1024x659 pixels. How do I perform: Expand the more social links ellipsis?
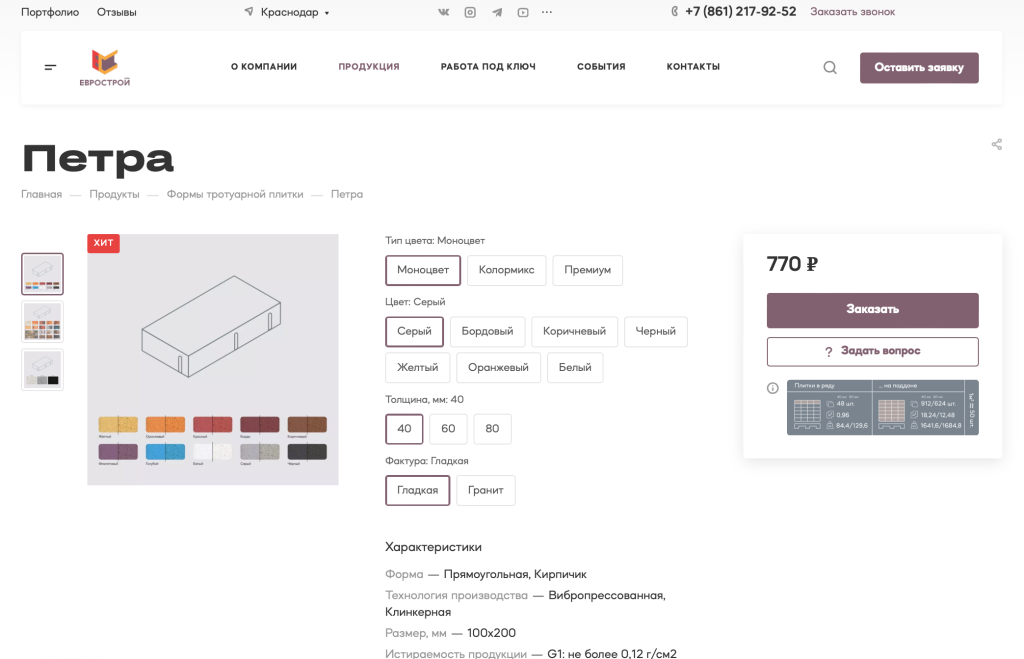coord(546,12)
